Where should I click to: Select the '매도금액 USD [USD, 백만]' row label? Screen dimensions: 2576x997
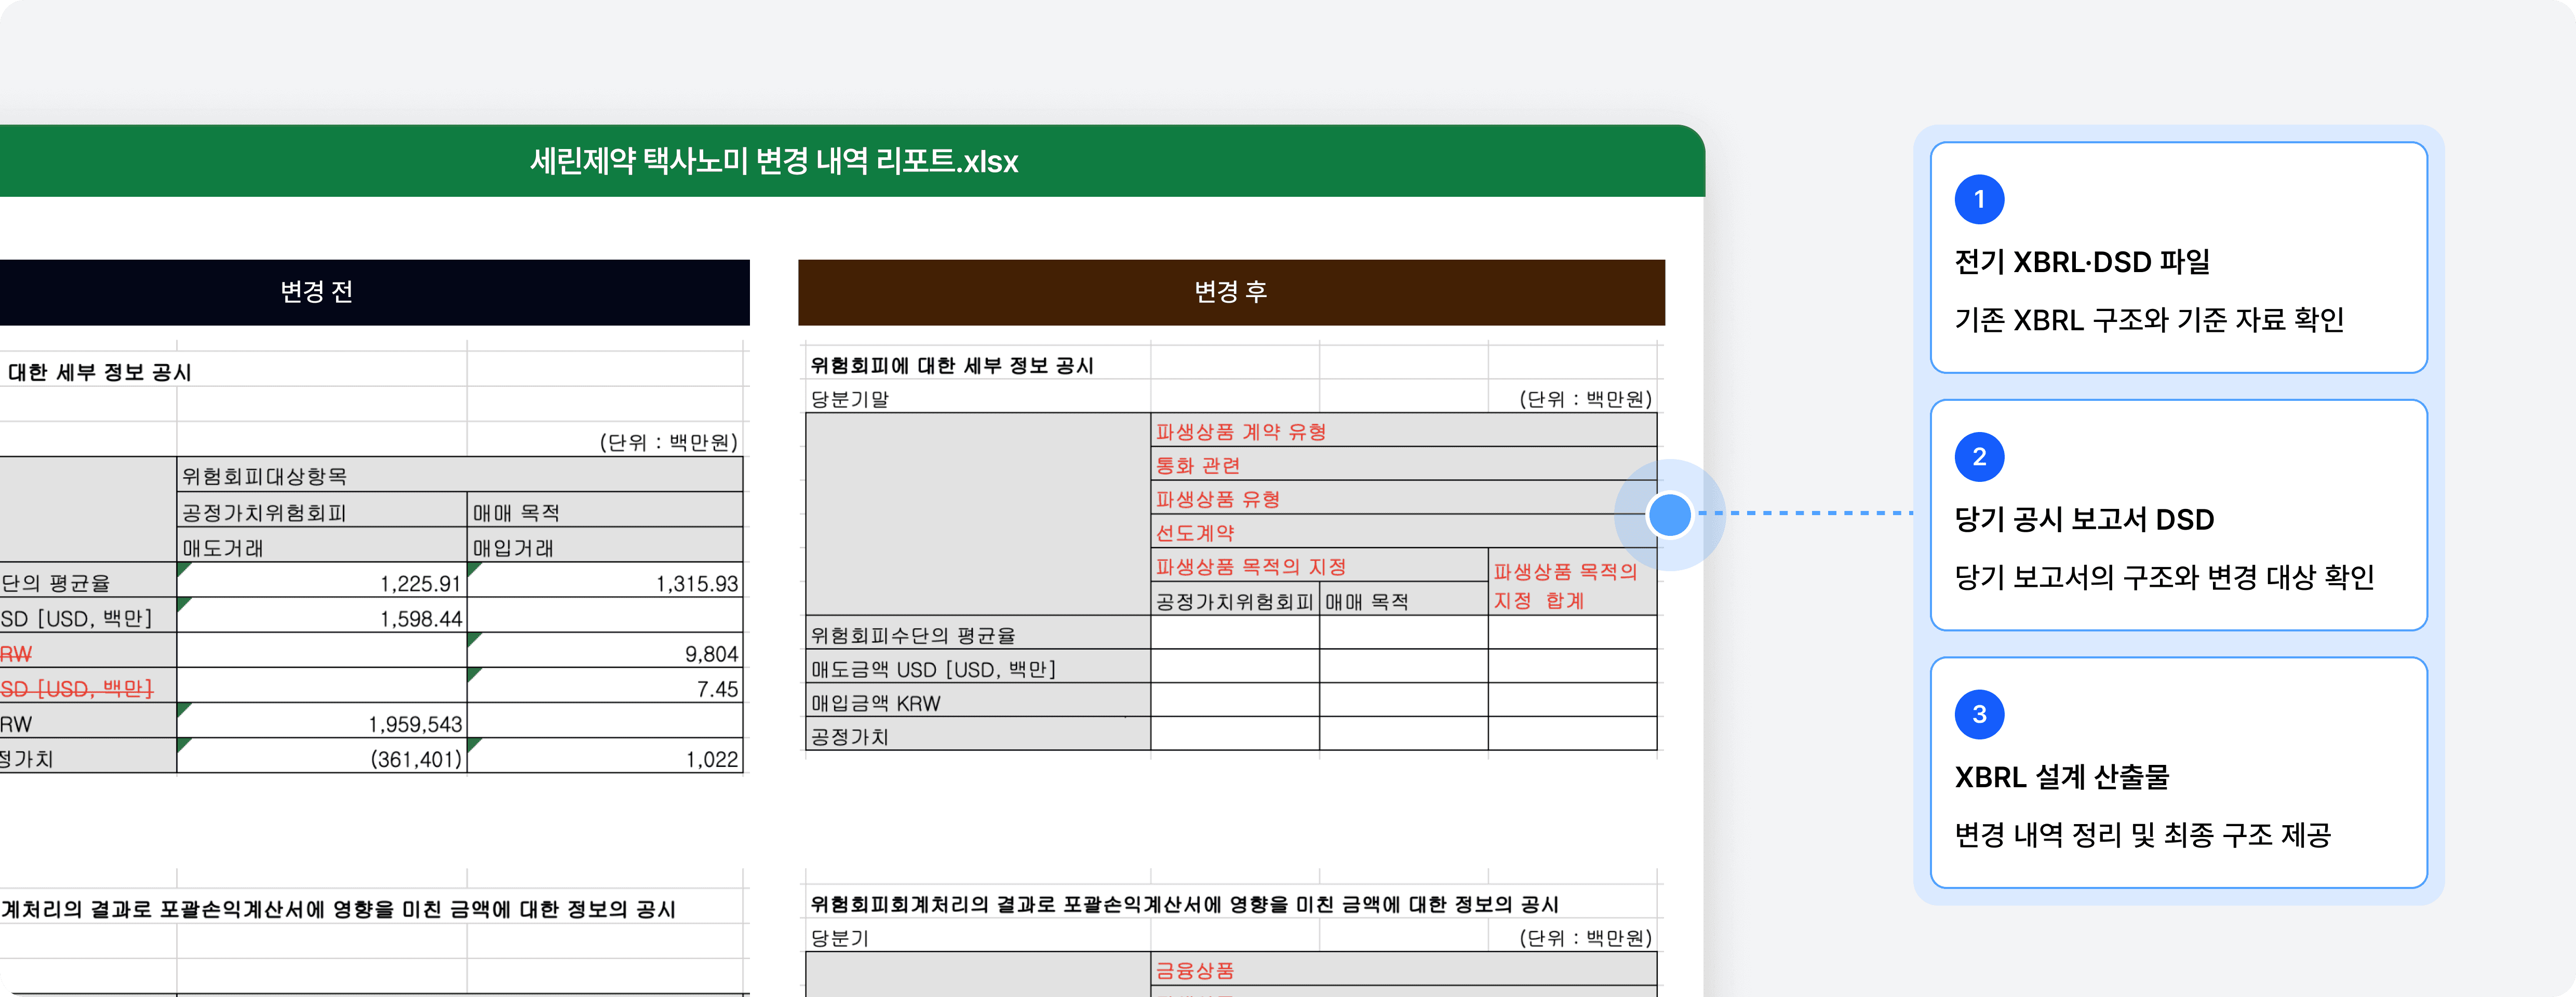pos(978,667)
